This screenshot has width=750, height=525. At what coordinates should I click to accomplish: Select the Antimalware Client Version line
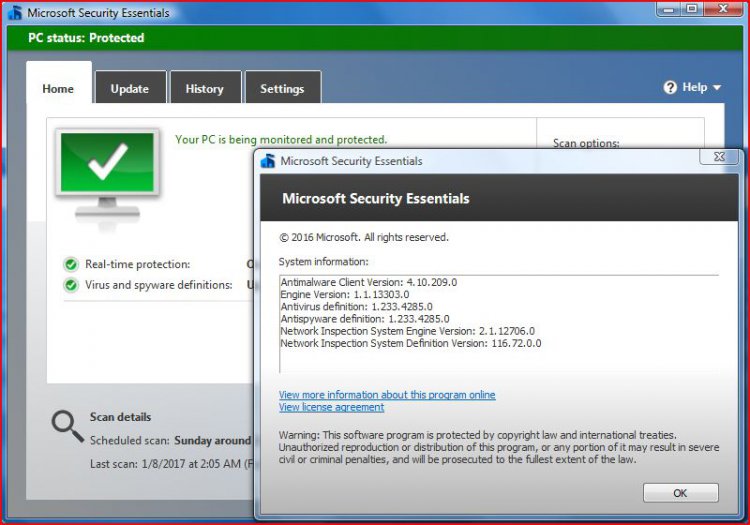tap(368, 283)
